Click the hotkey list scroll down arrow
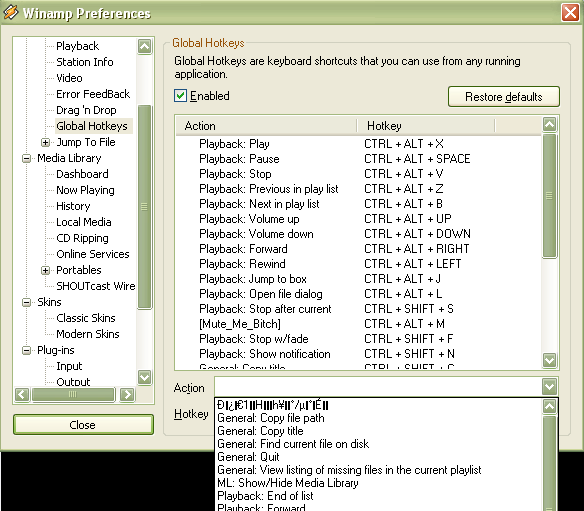 [550, 360]
